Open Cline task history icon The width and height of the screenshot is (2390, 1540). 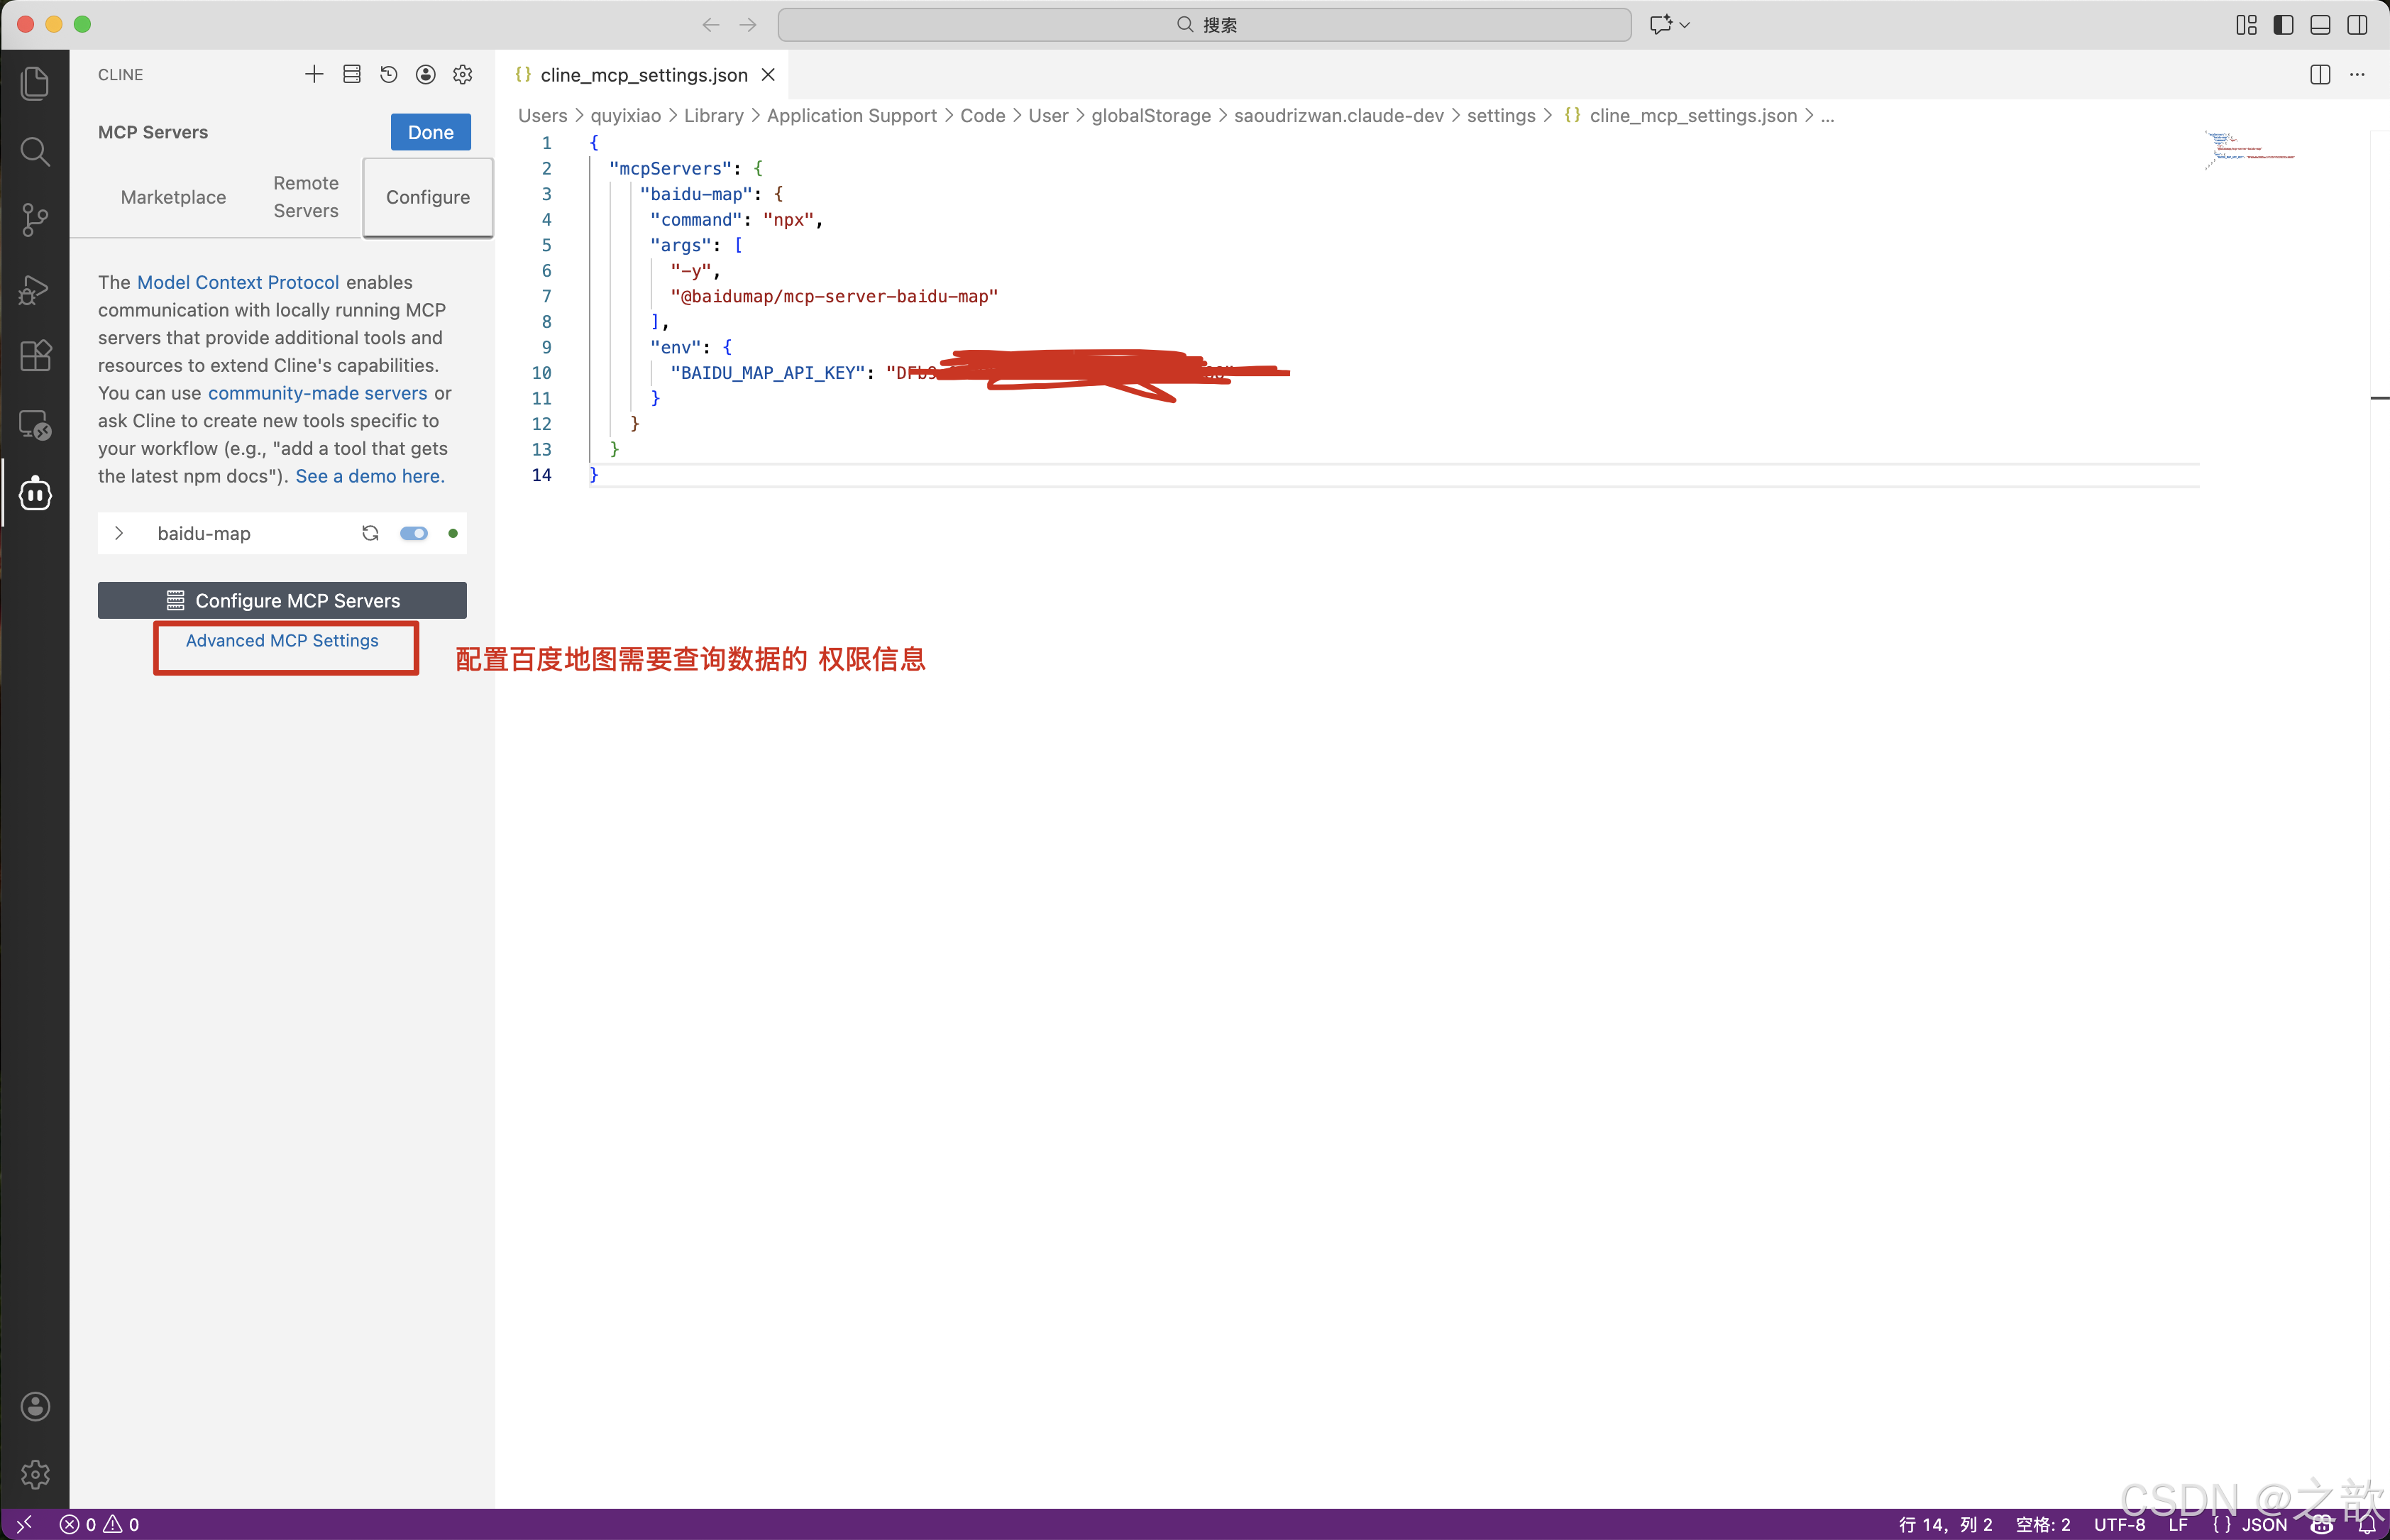[389, 74]
